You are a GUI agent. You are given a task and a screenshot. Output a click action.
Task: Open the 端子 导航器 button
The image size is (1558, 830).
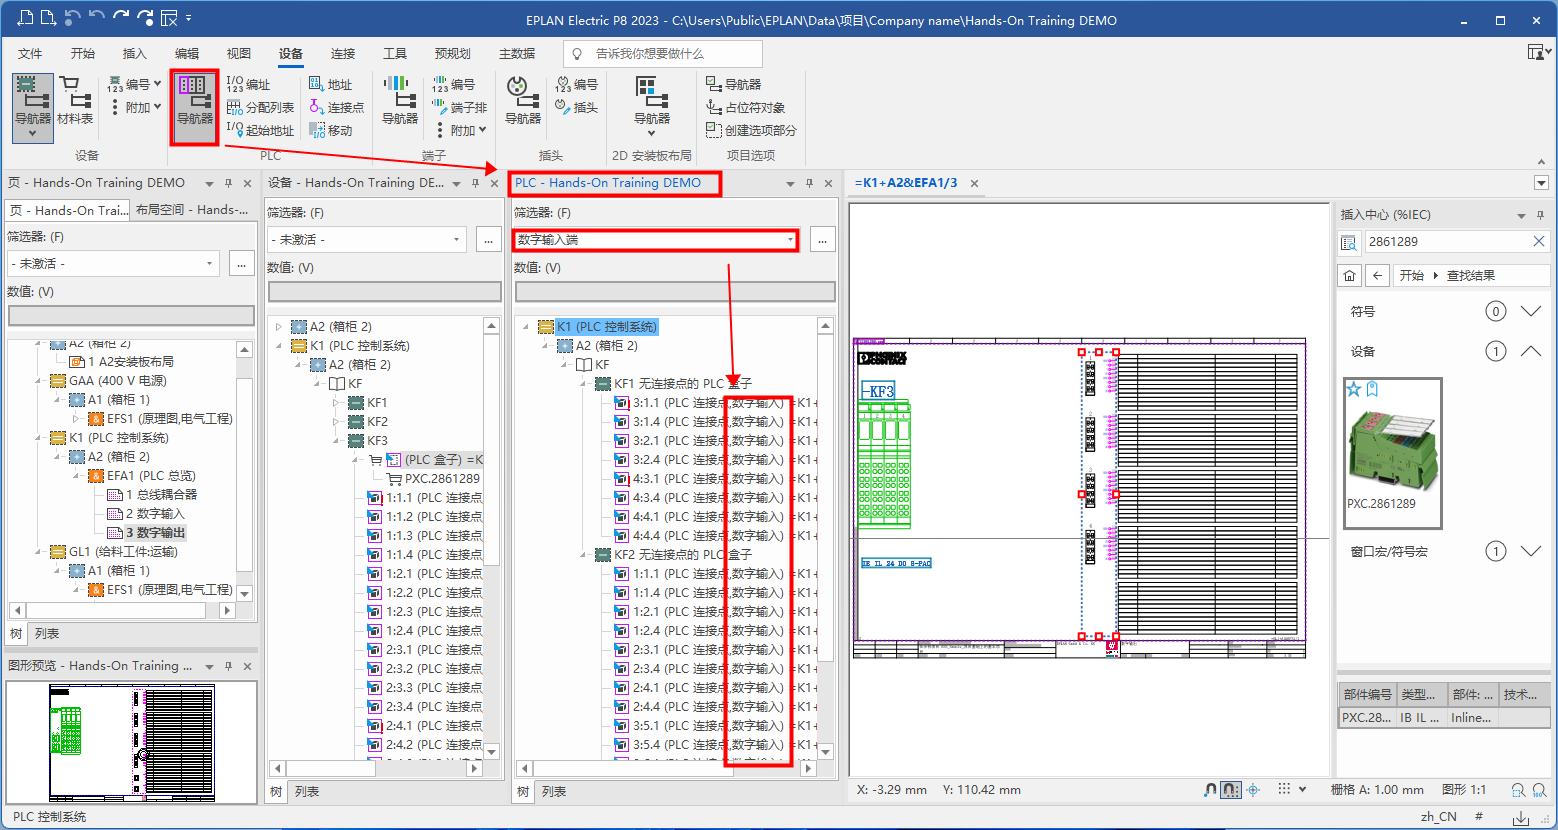(x=400, y=100)
